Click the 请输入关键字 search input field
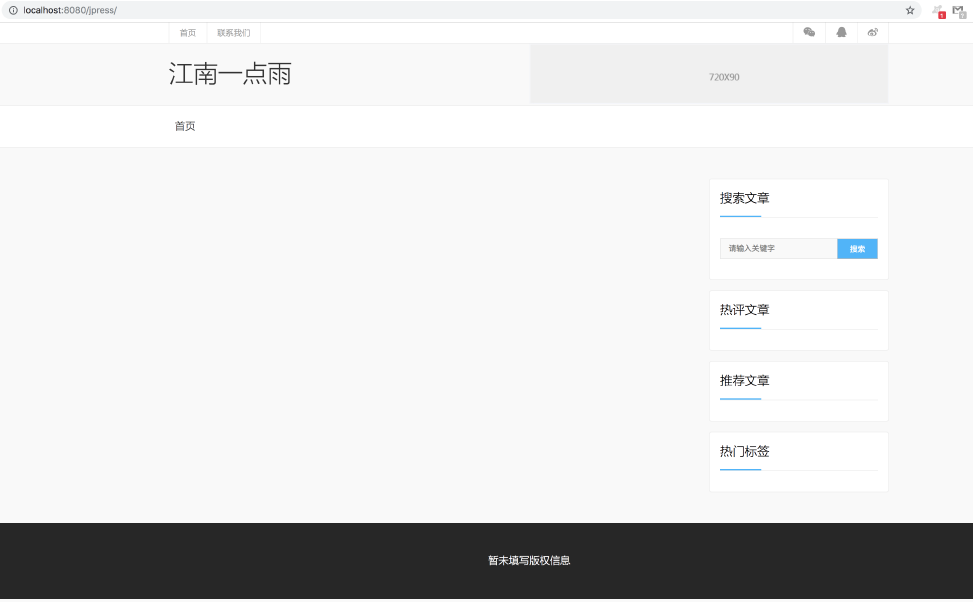This screenshot has width=973, height=603. [x=778, y=248]
